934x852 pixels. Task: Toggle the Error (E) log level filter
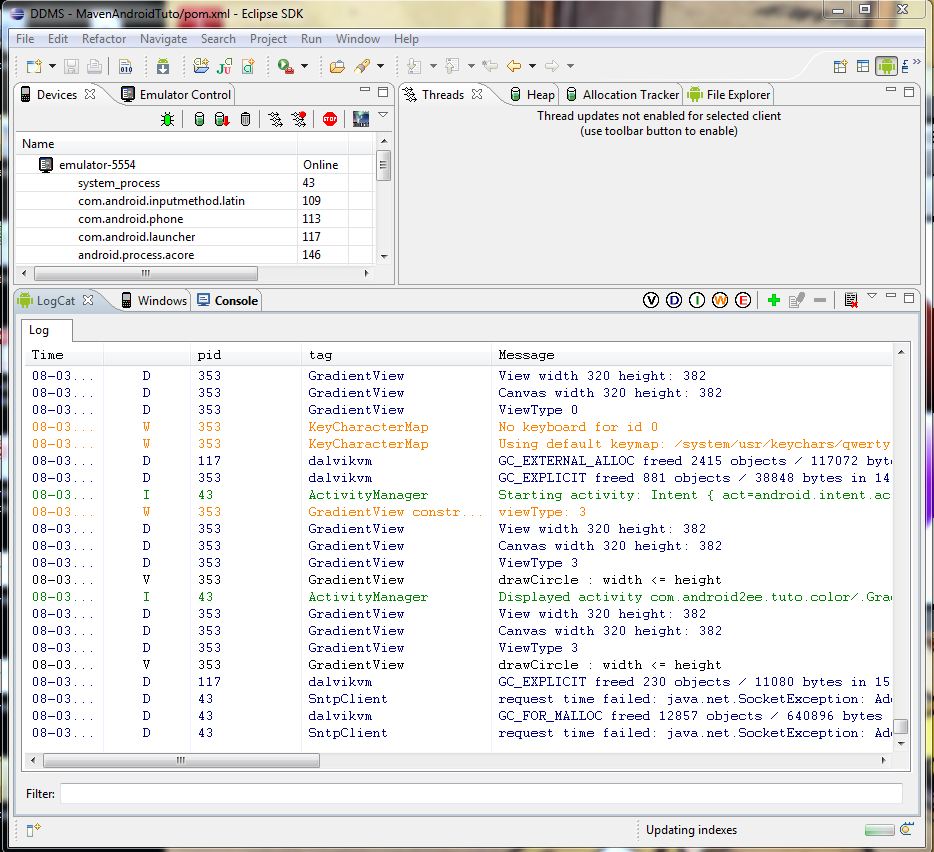click(743, 300)
